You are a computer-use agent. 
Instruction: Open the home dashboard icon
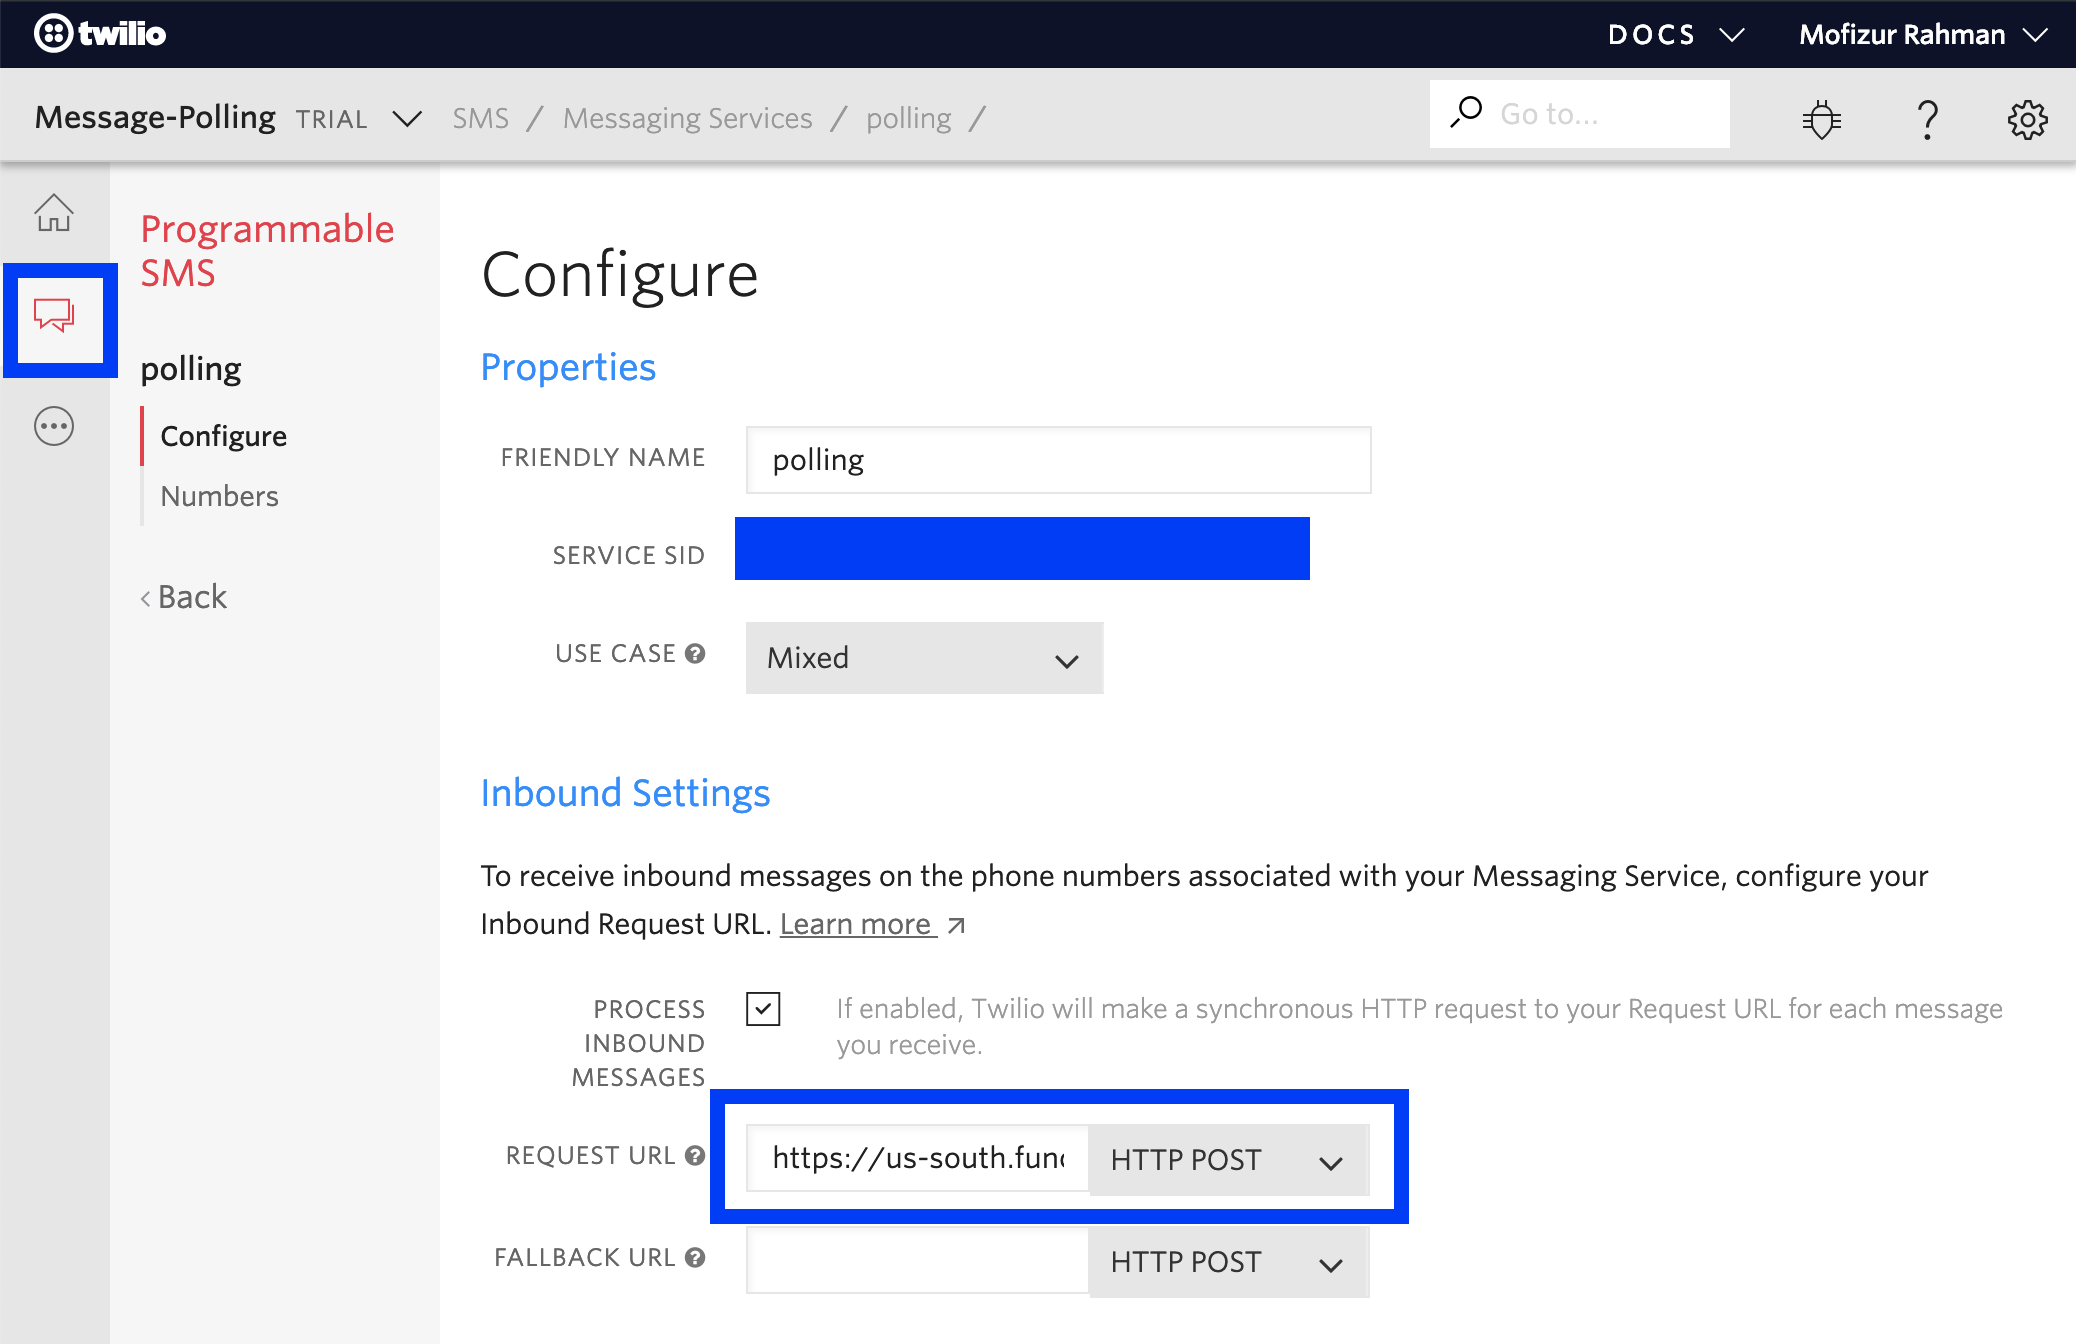coord(54,213)
